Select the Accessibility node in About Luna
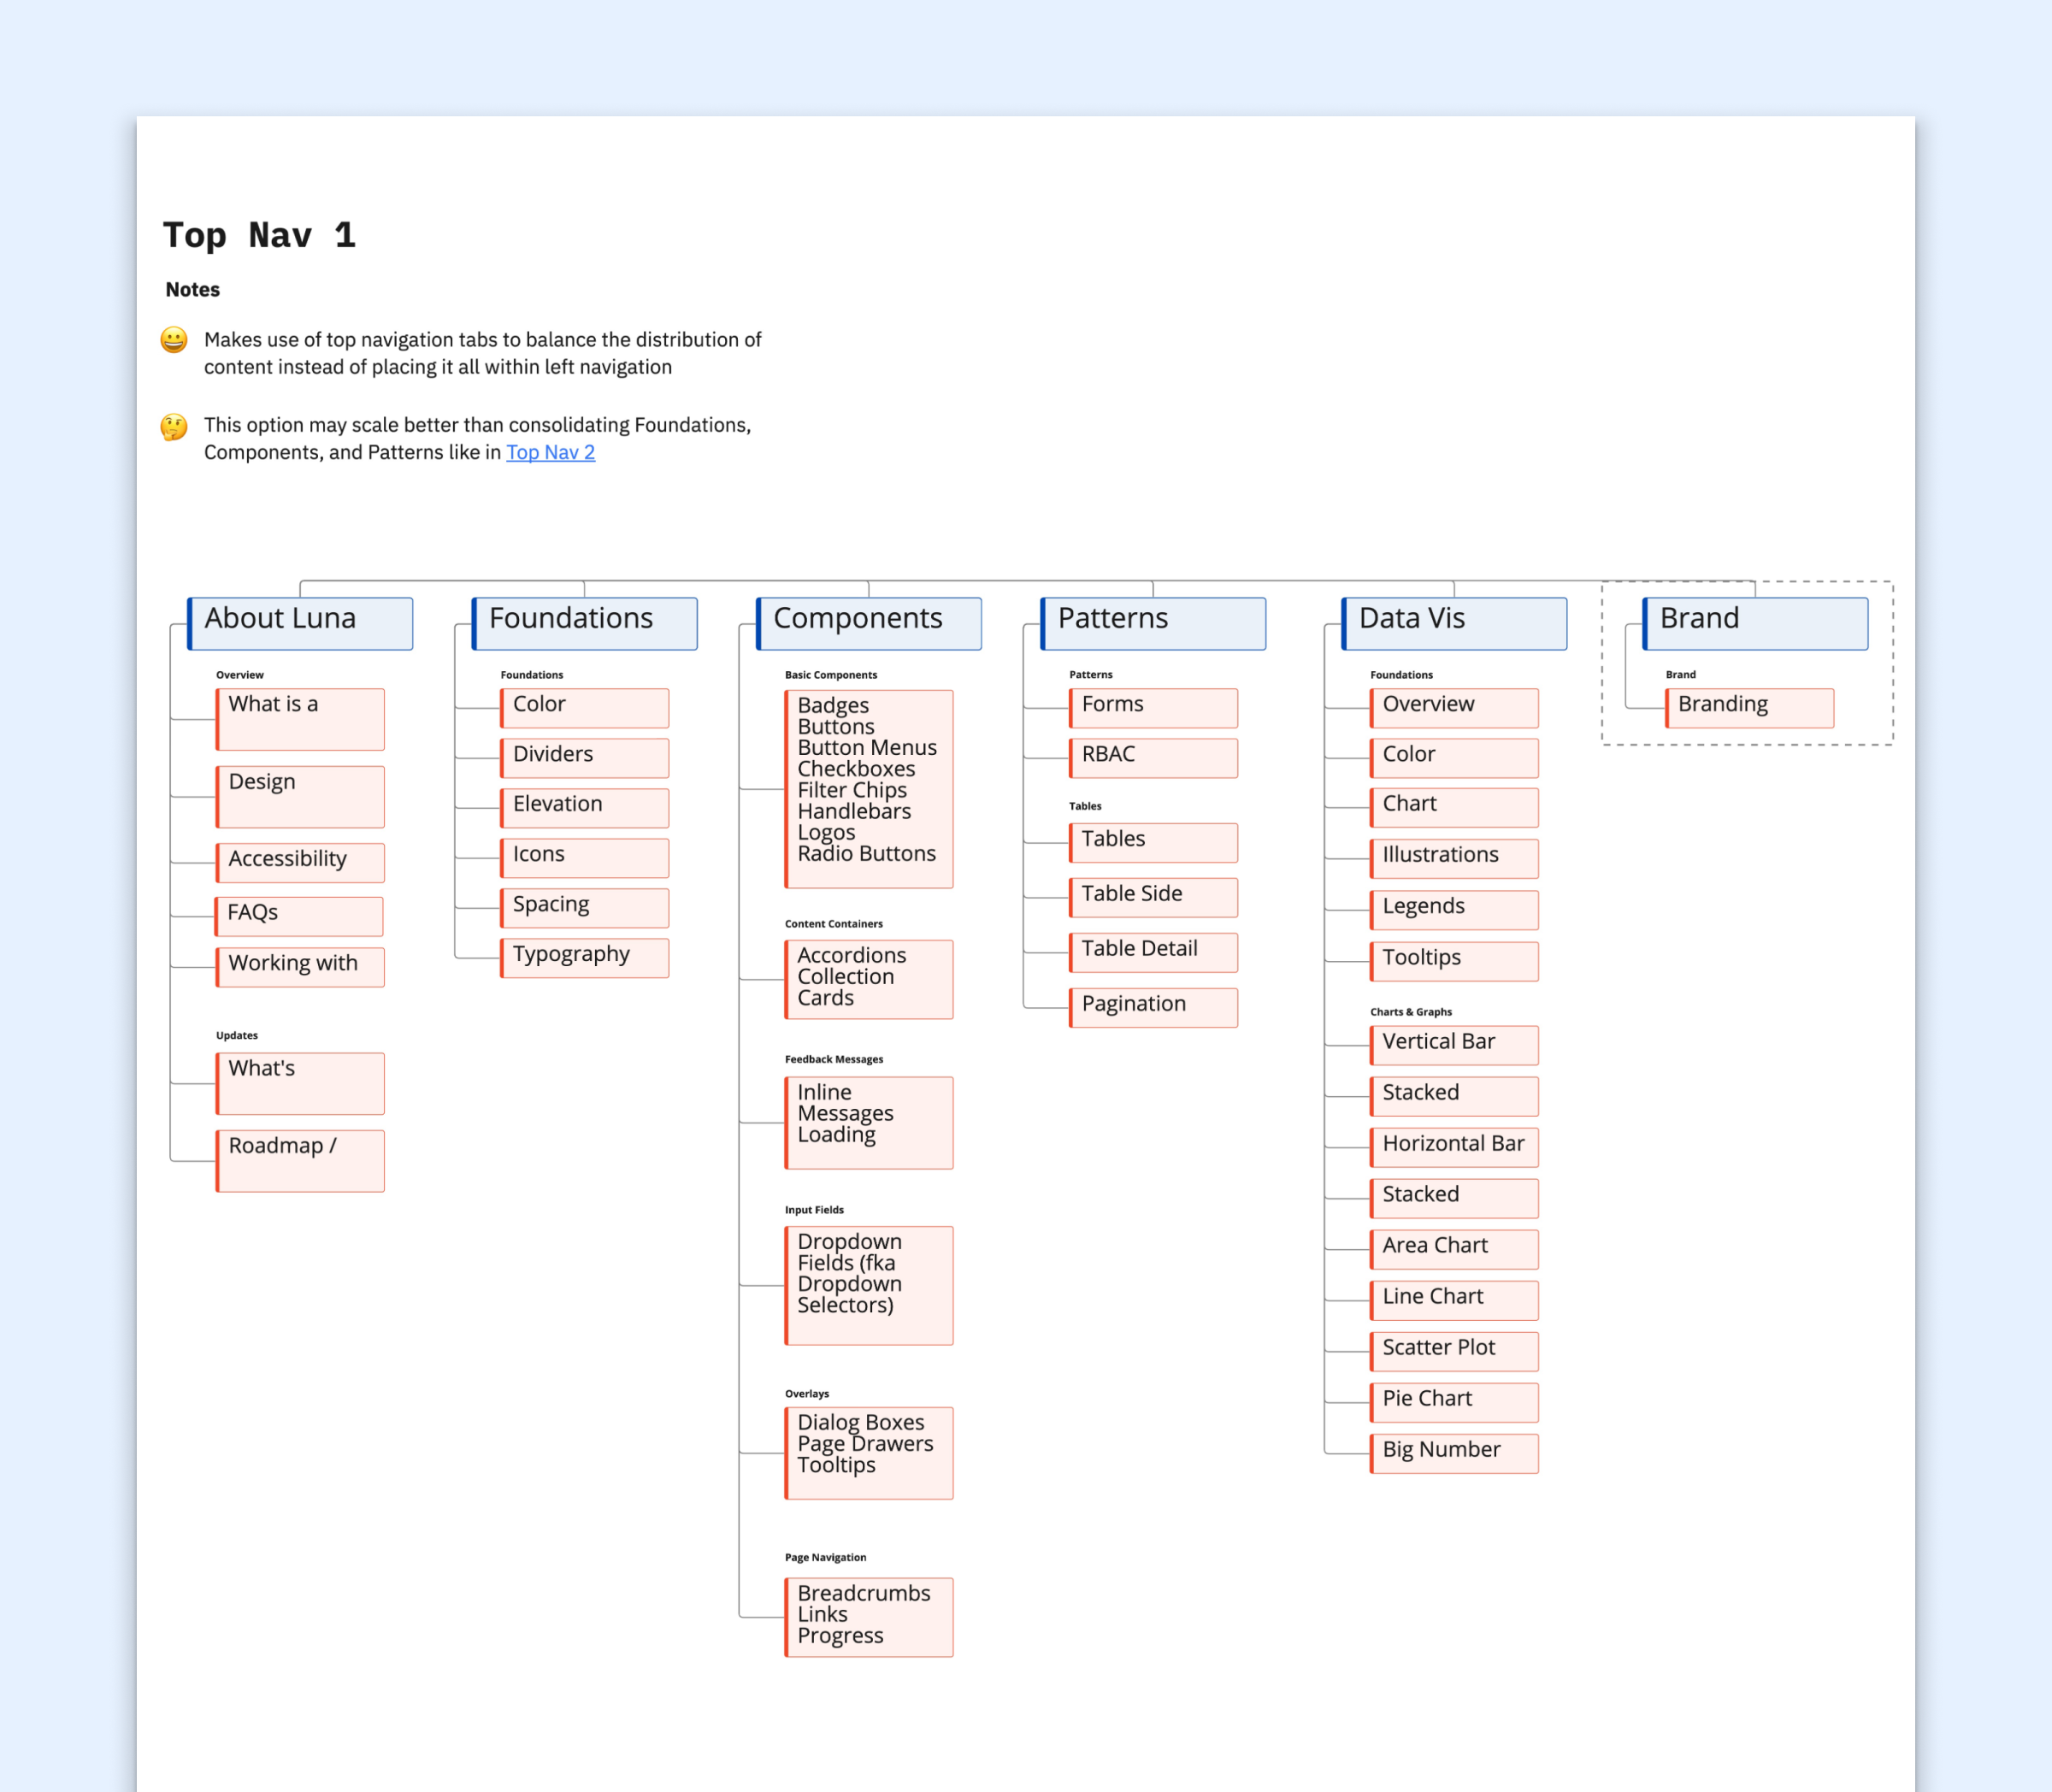 pos(300,862)
